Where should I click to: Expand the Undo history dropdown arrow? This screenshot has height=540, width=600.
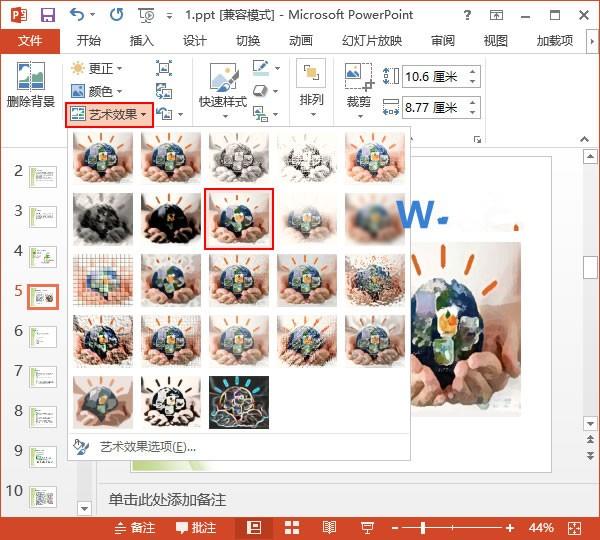click(92, 15)
